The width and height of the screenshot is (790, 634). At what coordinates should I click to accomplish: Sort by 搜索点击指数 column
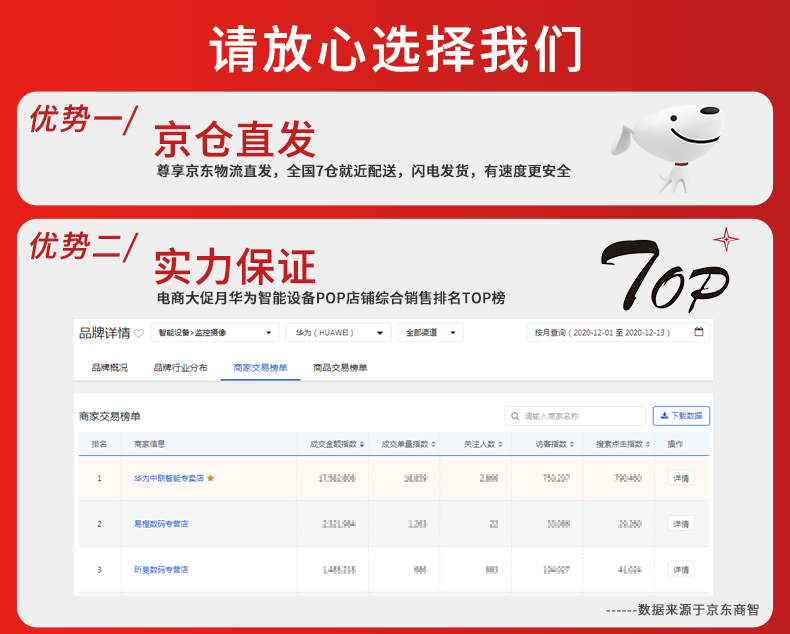click(623, 444)
